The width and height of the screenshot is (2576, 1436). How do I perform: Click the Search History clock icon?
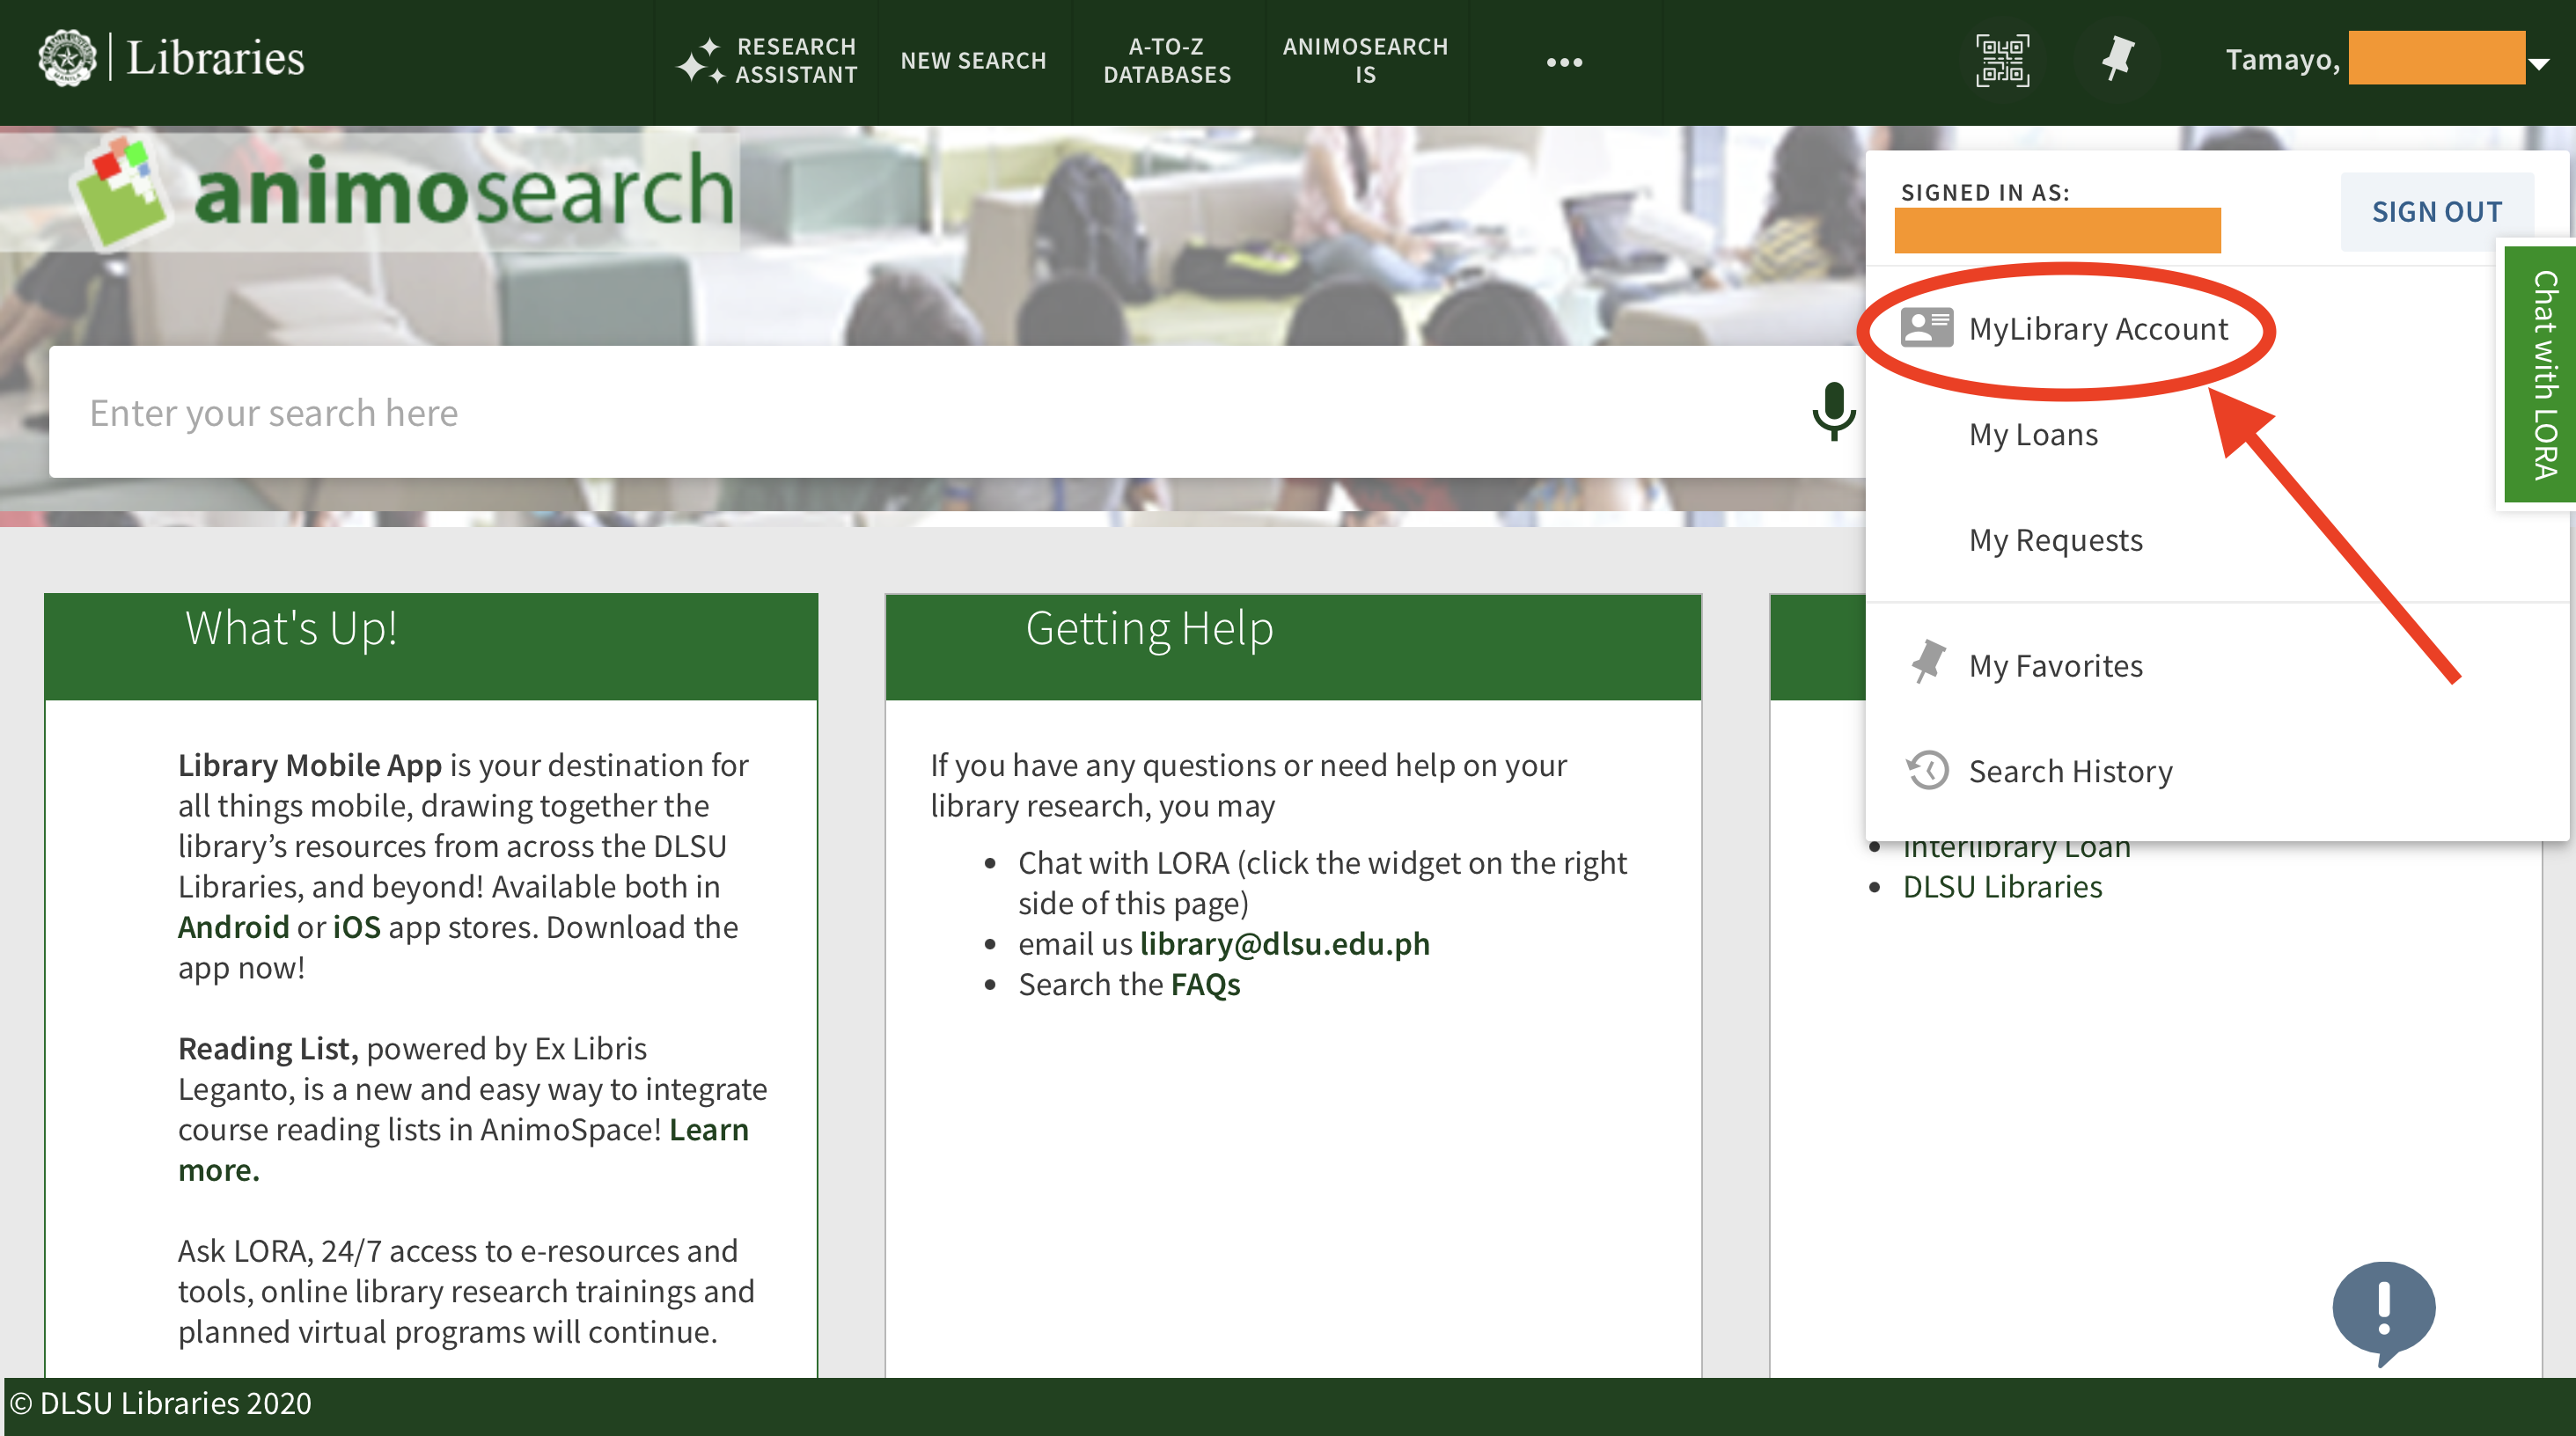pyautogui.click(x=1927, y=771)
